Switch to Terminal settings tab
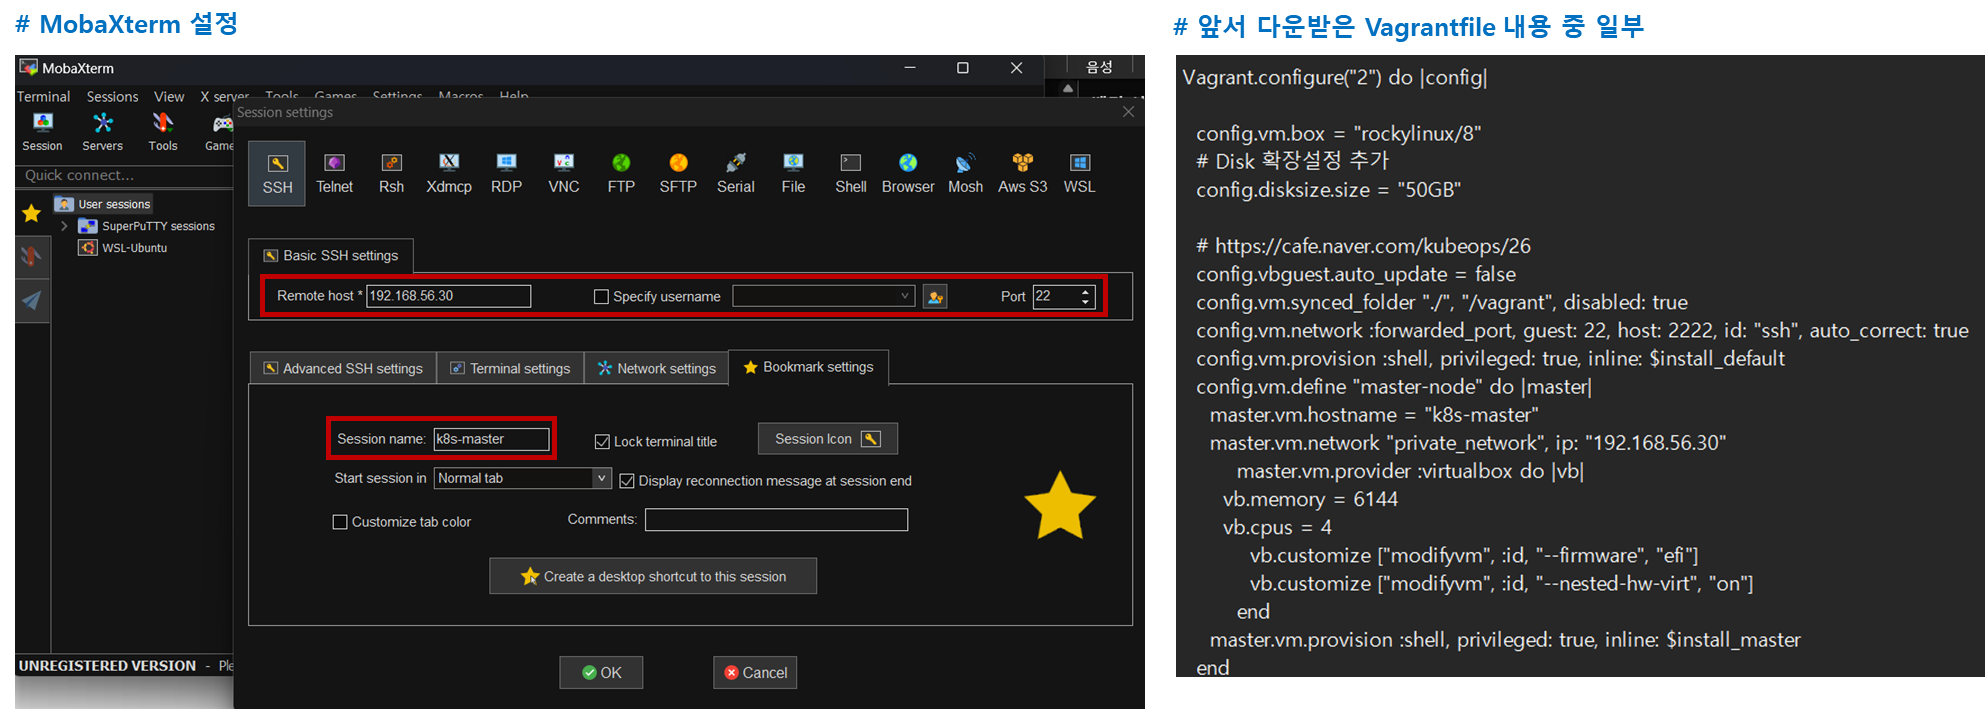 click(x=510, y=368)
